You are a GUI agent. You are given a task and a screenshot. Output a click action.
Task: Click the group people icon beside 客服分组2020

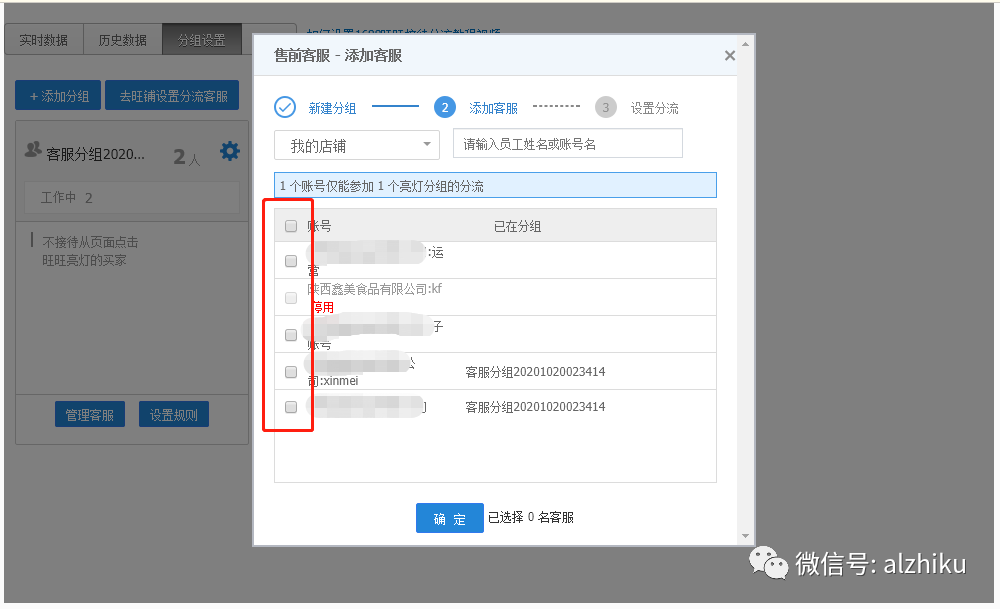pyautogui.click(x=33, y=150)
